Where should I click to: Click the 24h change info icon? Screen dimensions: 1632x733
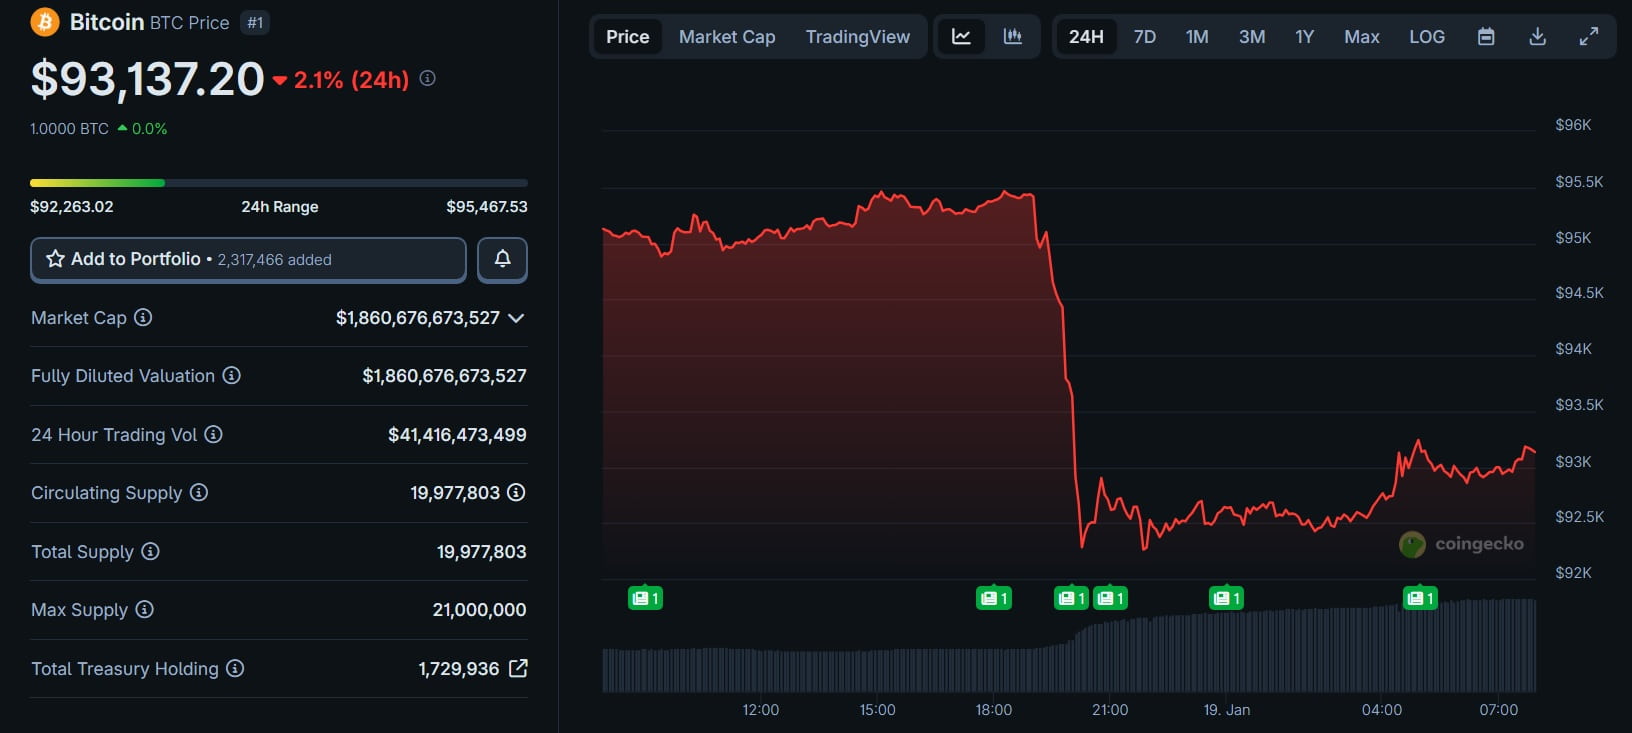(x=427, y=78)
